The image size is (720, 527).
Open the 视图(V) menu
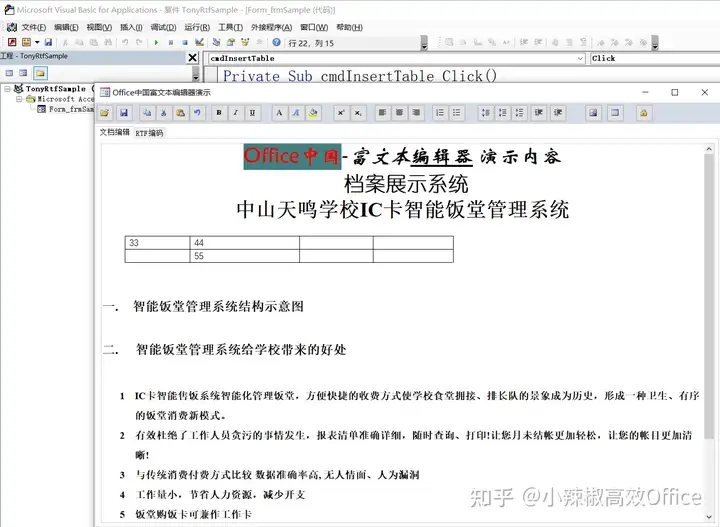pos(99,28)
